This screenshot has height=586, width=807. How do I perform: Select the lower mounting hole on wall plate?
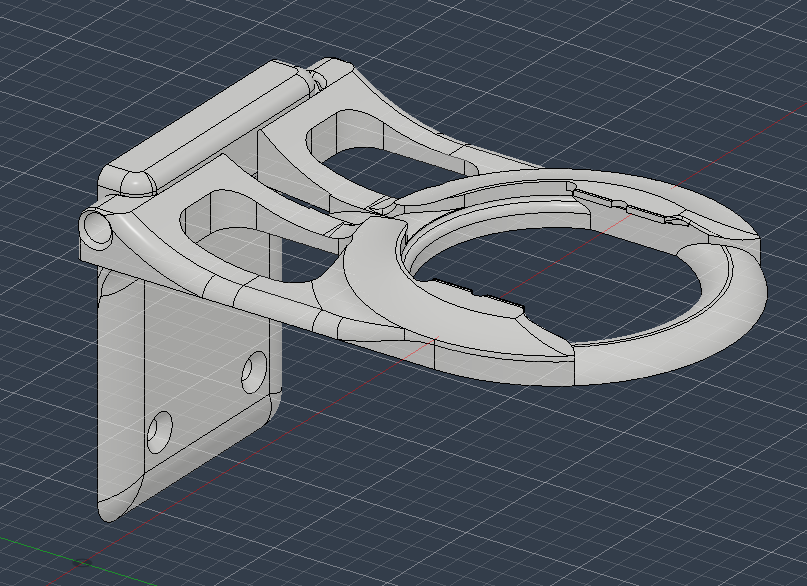point(159,432)
